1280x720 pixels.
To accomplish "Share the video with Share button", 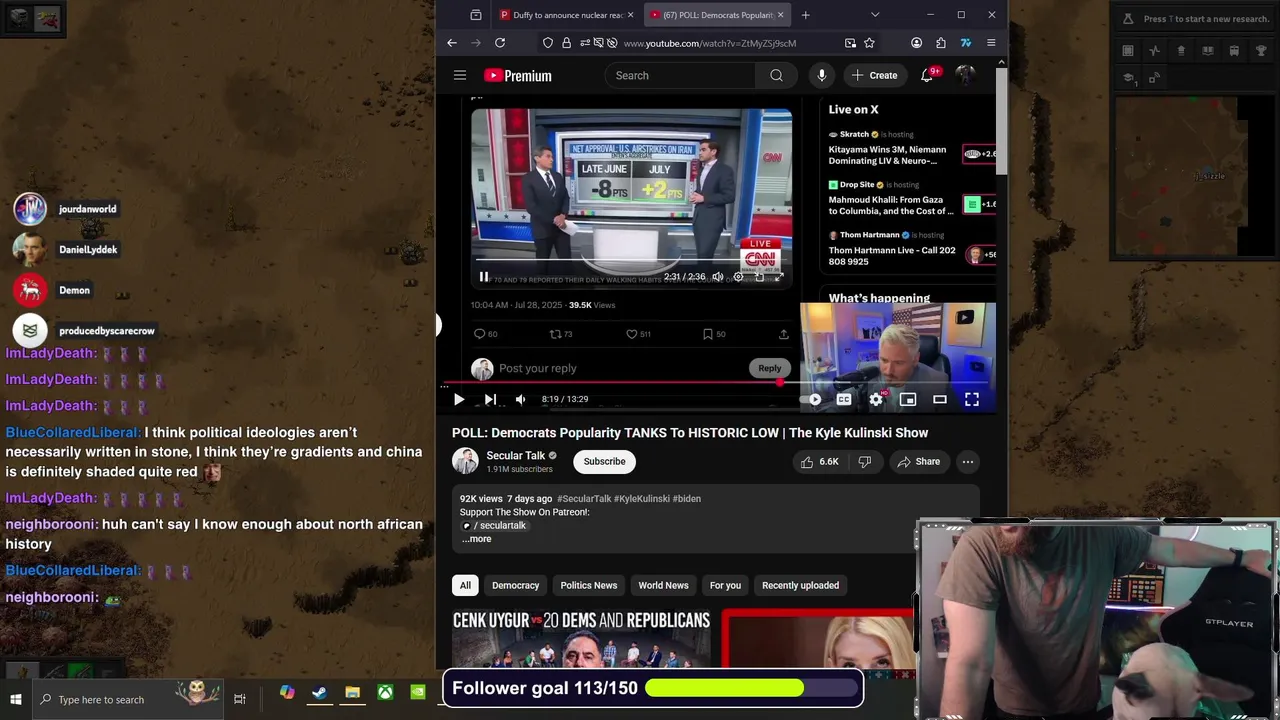I will click(918, 462).
